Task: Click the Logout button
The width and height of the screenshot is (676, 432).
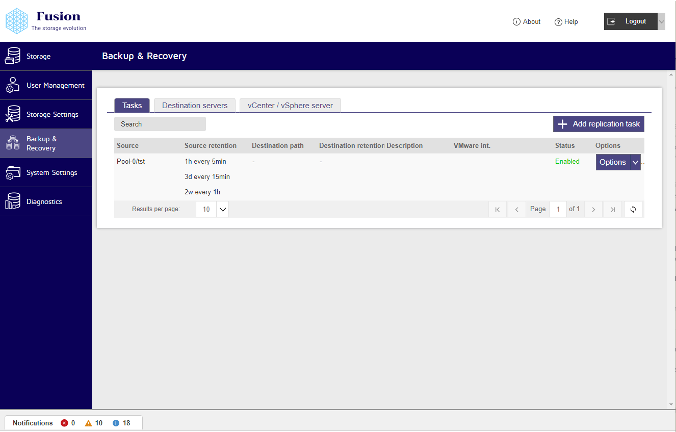Action: tap(630, 21)
